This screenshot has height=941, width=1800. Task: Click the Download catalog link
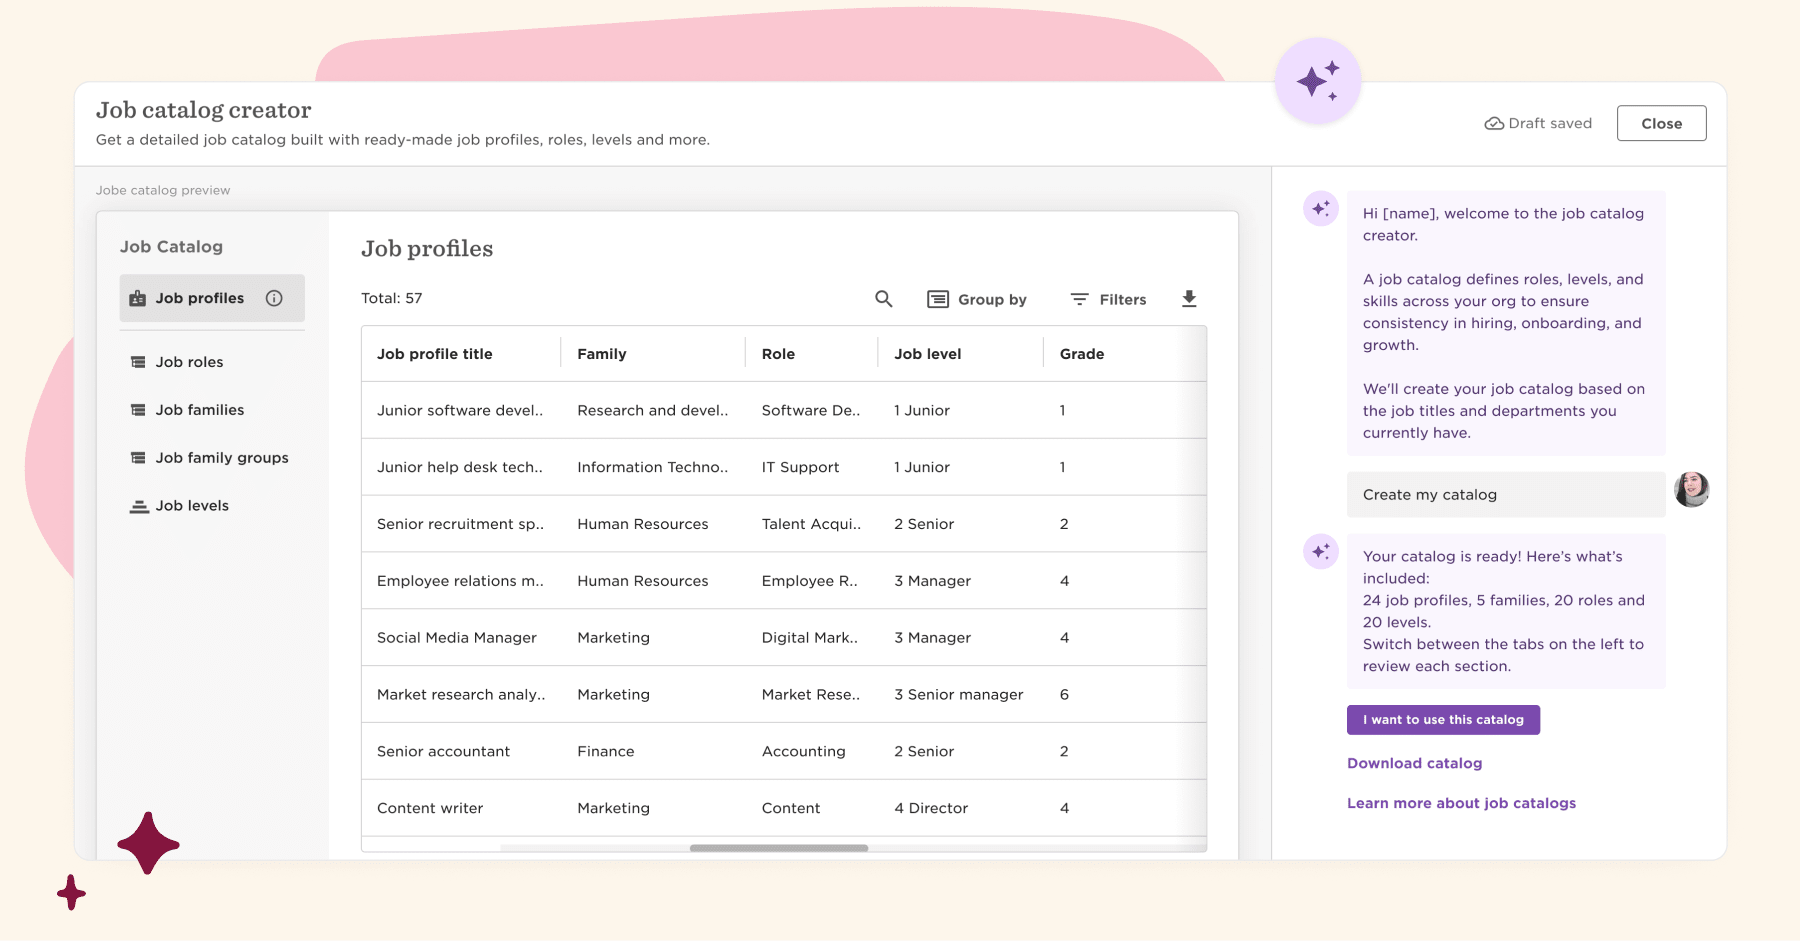coord(1414,763)
